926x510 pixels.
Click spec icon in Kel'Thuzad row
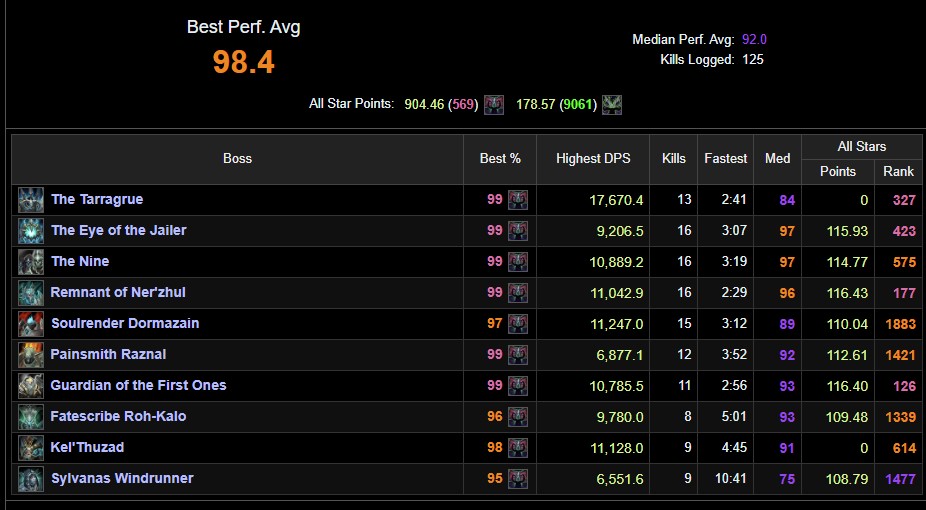(x=518, y=448)
